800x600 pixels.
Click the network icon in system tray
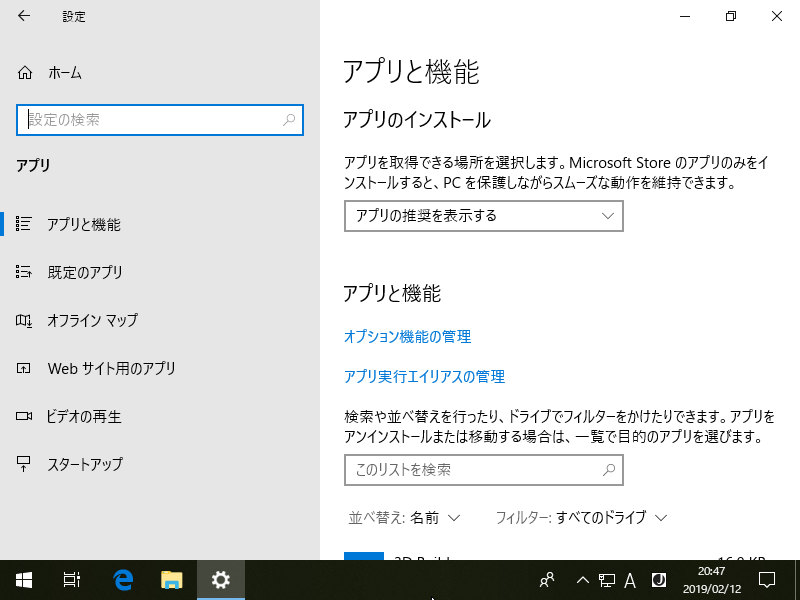coord(607,580)
